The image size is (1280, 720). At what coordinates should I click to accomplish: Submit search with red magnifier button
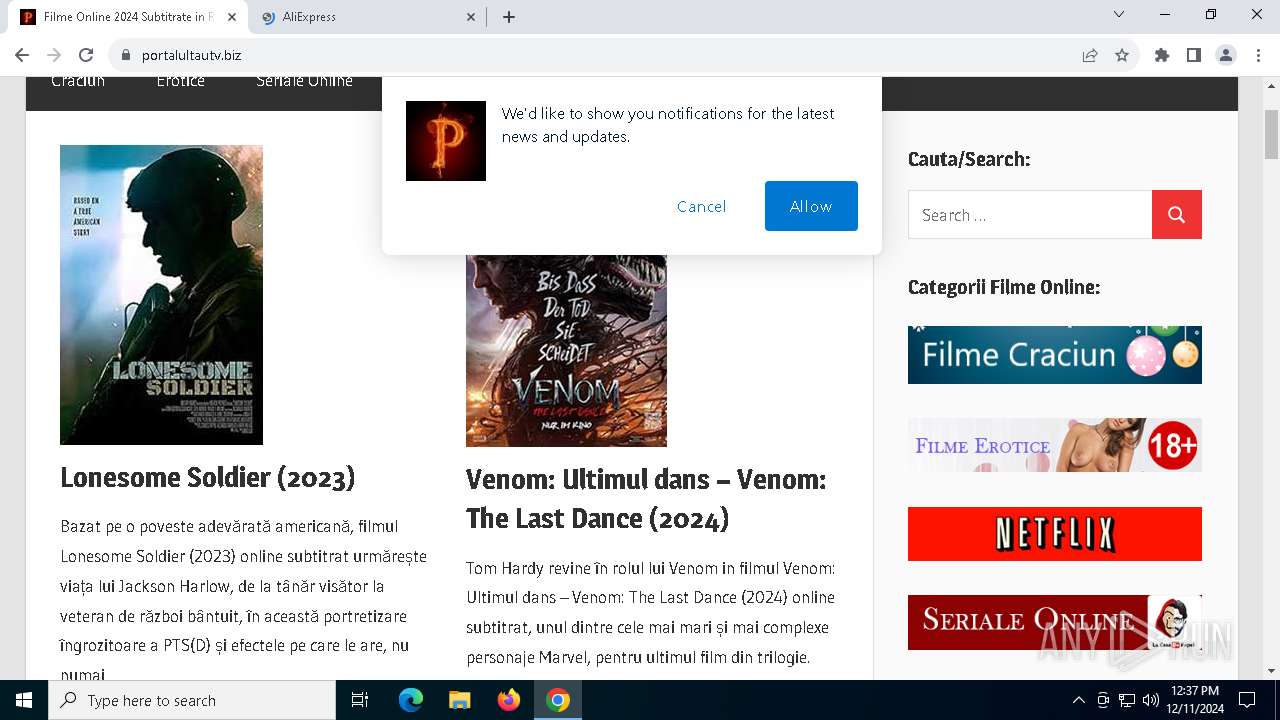[1177, 215]
